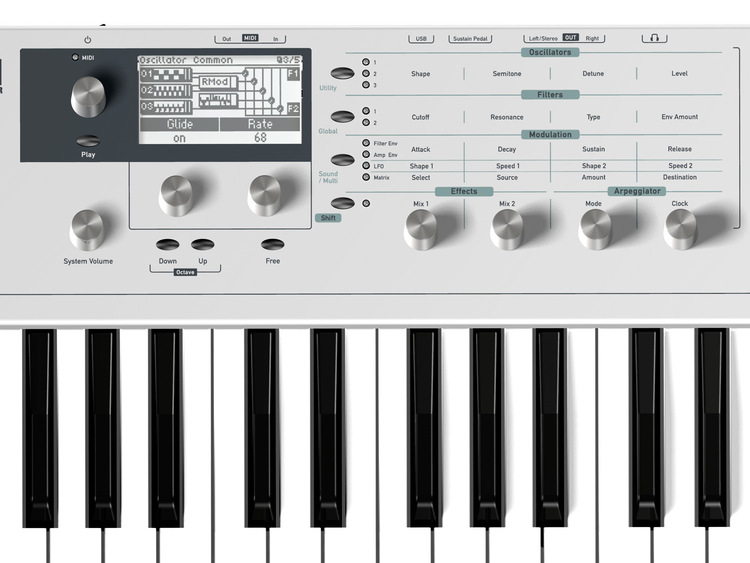Image resolution: width=750 pixels, height=563 pixels.
Task: Click the Mix 2 knob
Action: tap(507, 229)
